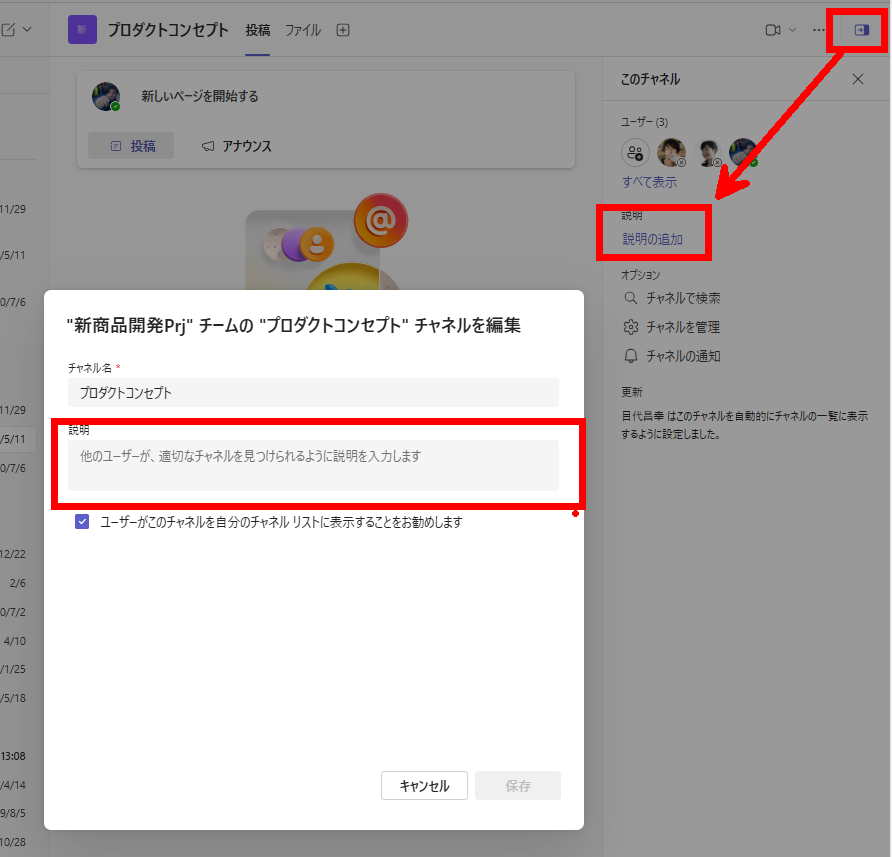Click the 13:08 entry in the left list
Image resolution: width=892 pixels, height=857 pixels.
click(x=13, y=756)
